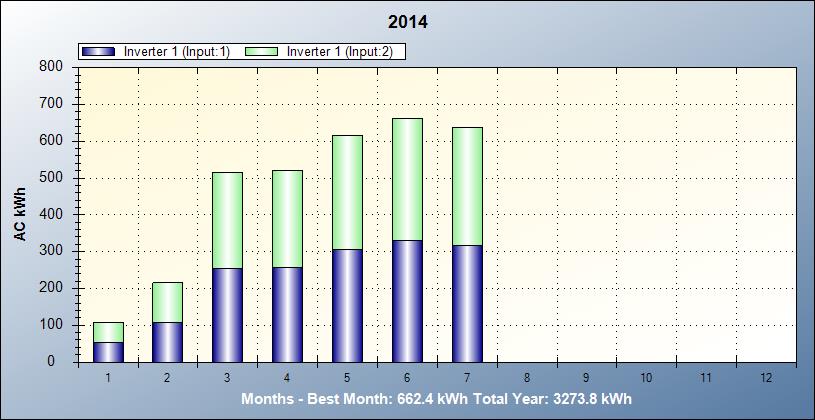The width and height of the screenshot is (815, 420).
Task: Click the 800 label on the Y axis
Action: (51, 66)
